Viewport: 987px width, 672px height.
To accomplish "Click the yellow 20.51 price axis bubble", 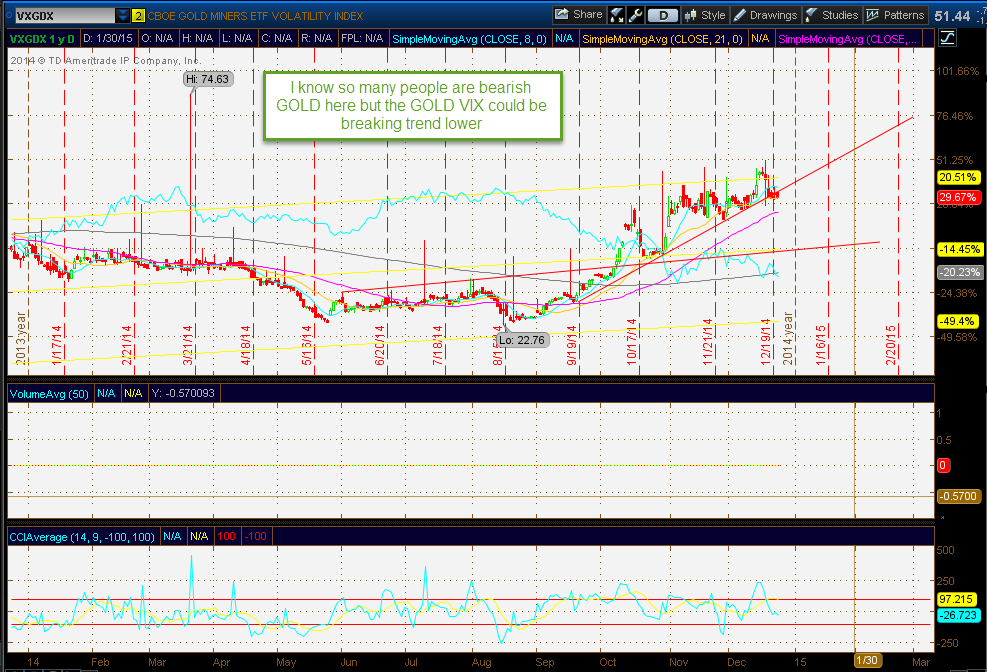I will pos(961,177).
